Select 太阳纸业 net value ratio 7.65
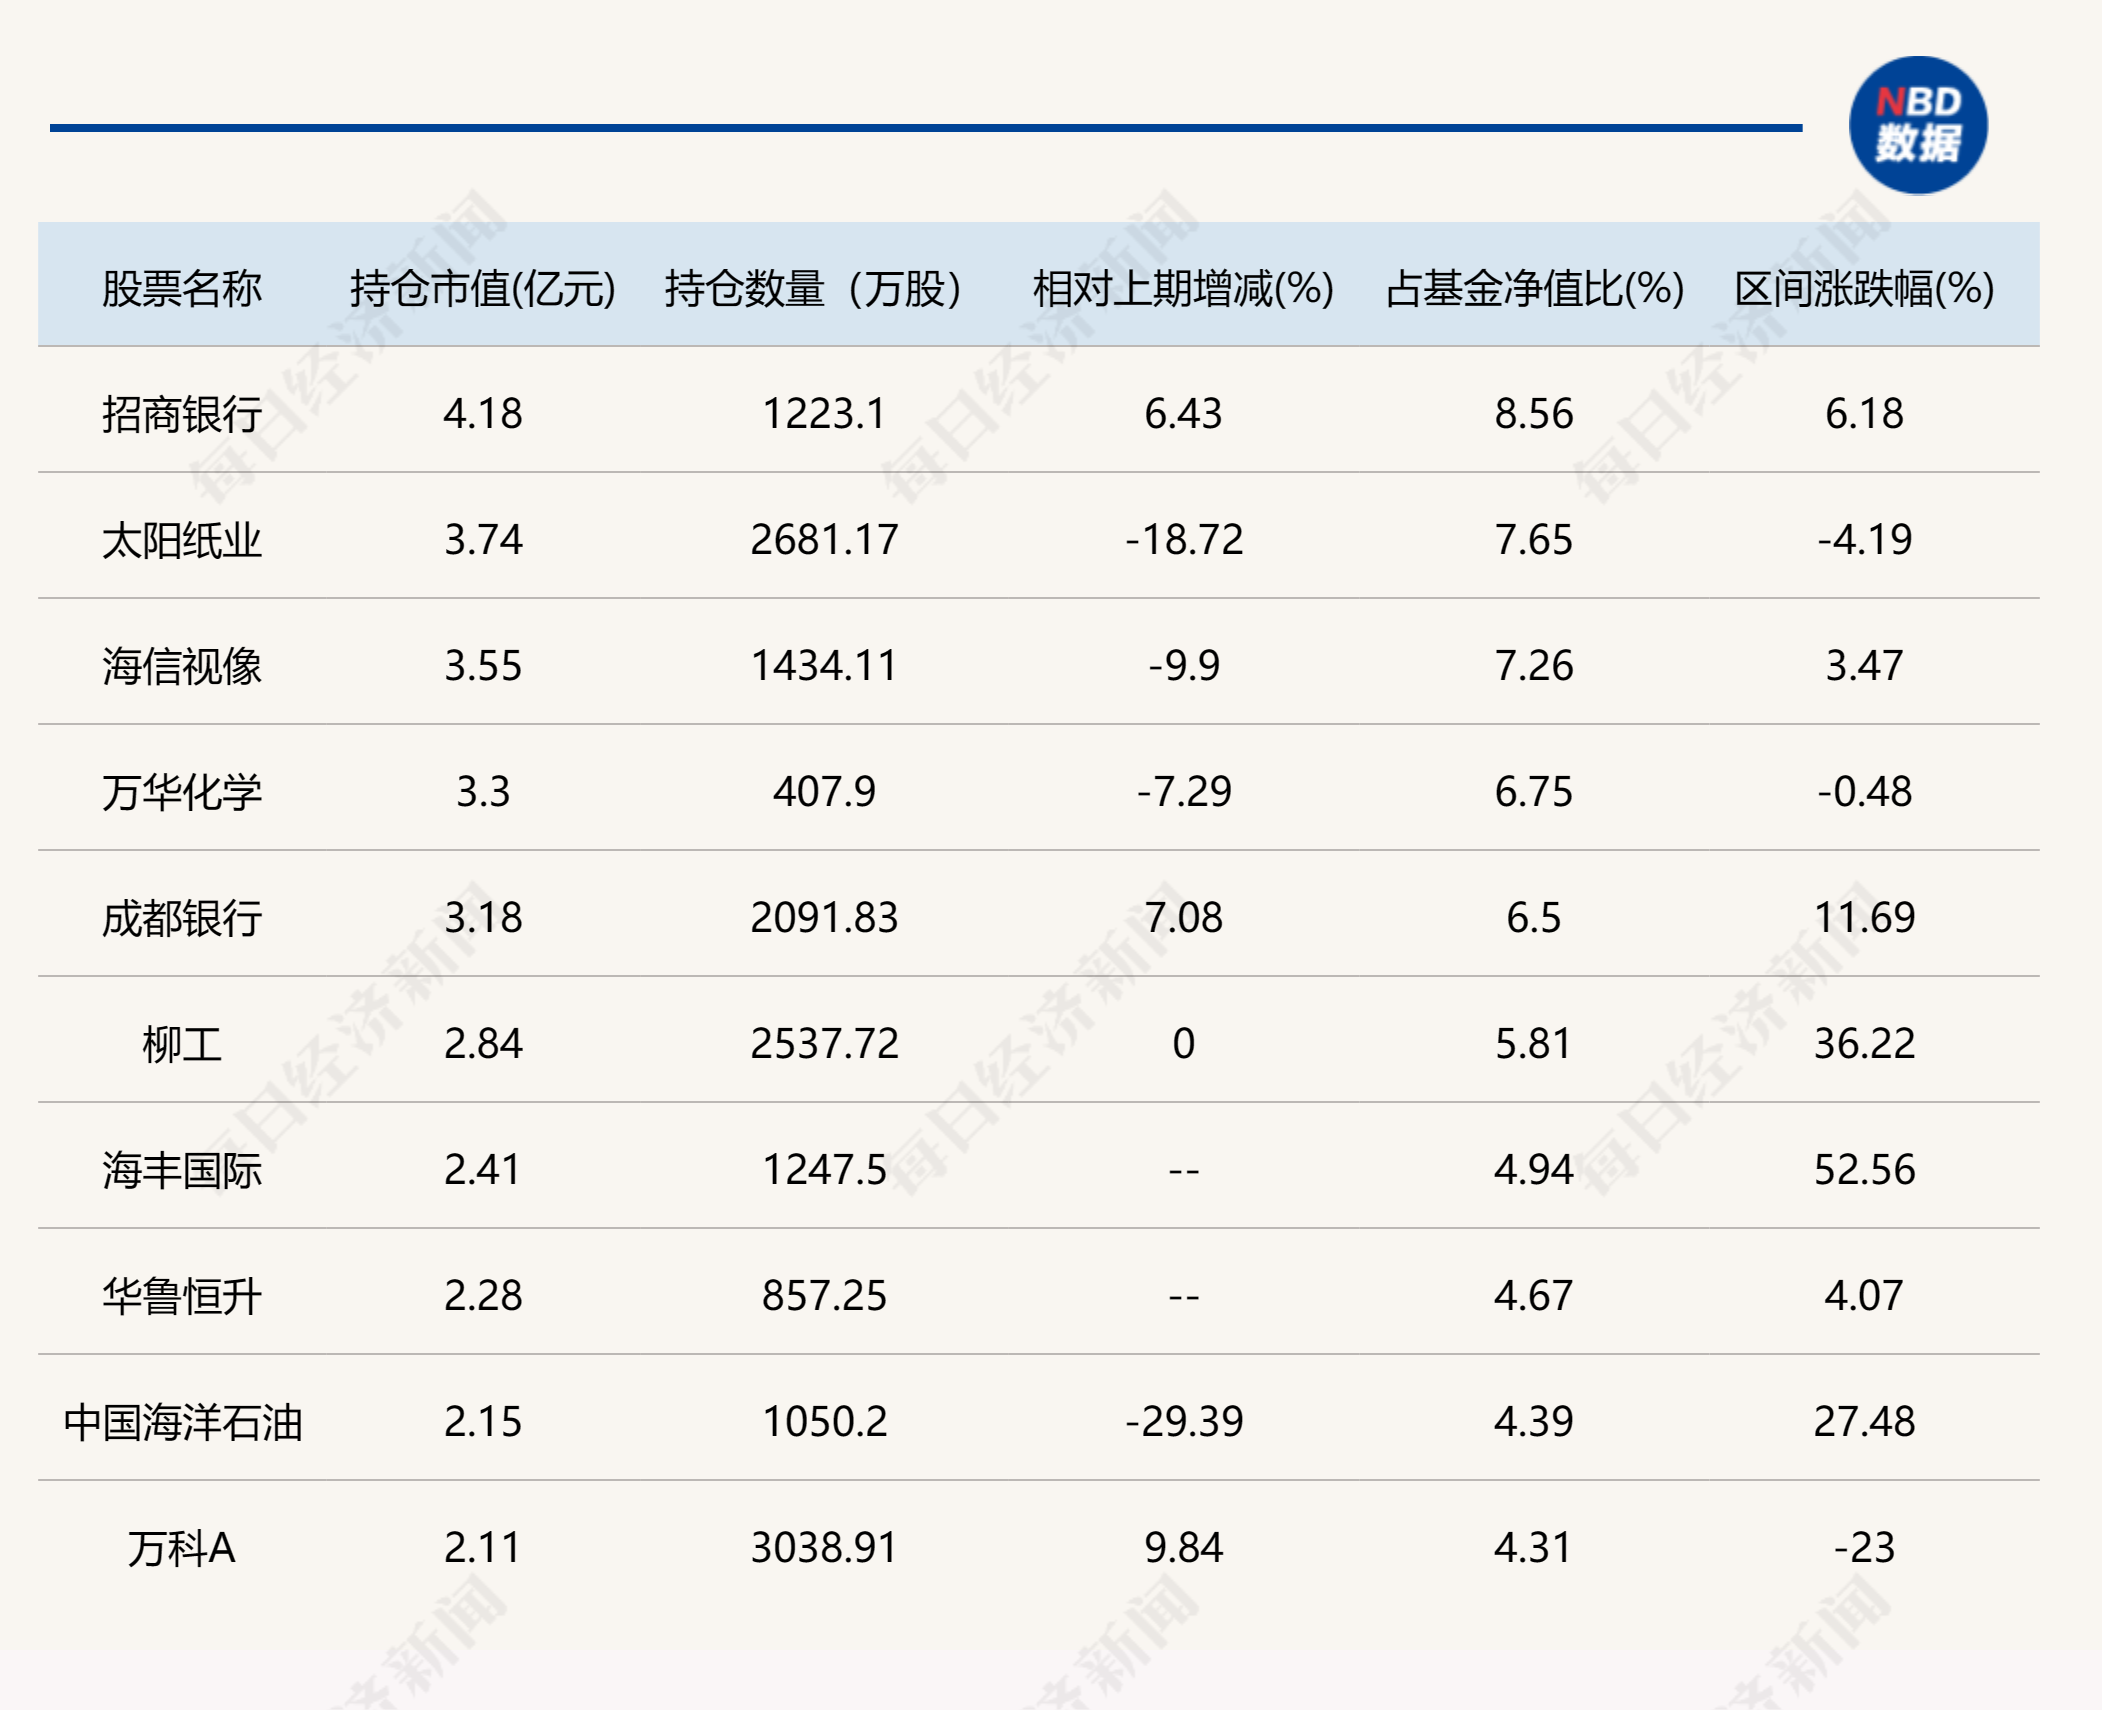This screenshot has width=2102, height=1710. coord(1534,540)
